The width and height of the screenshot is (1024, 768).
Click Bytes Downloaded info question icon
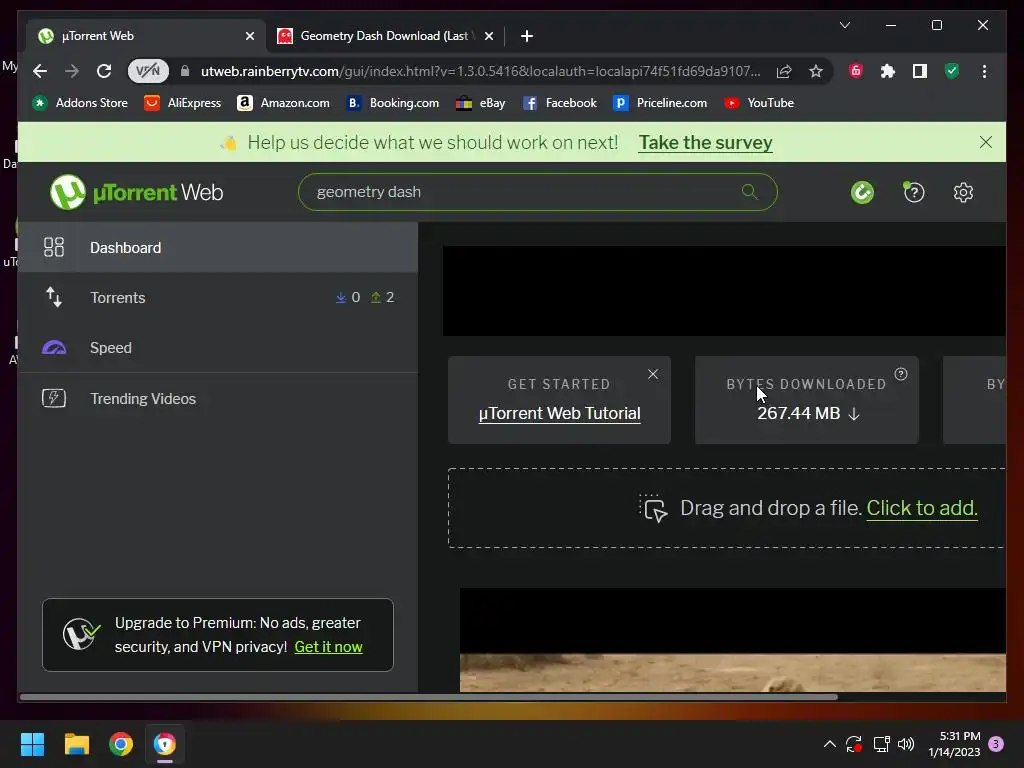pos(901,374)
